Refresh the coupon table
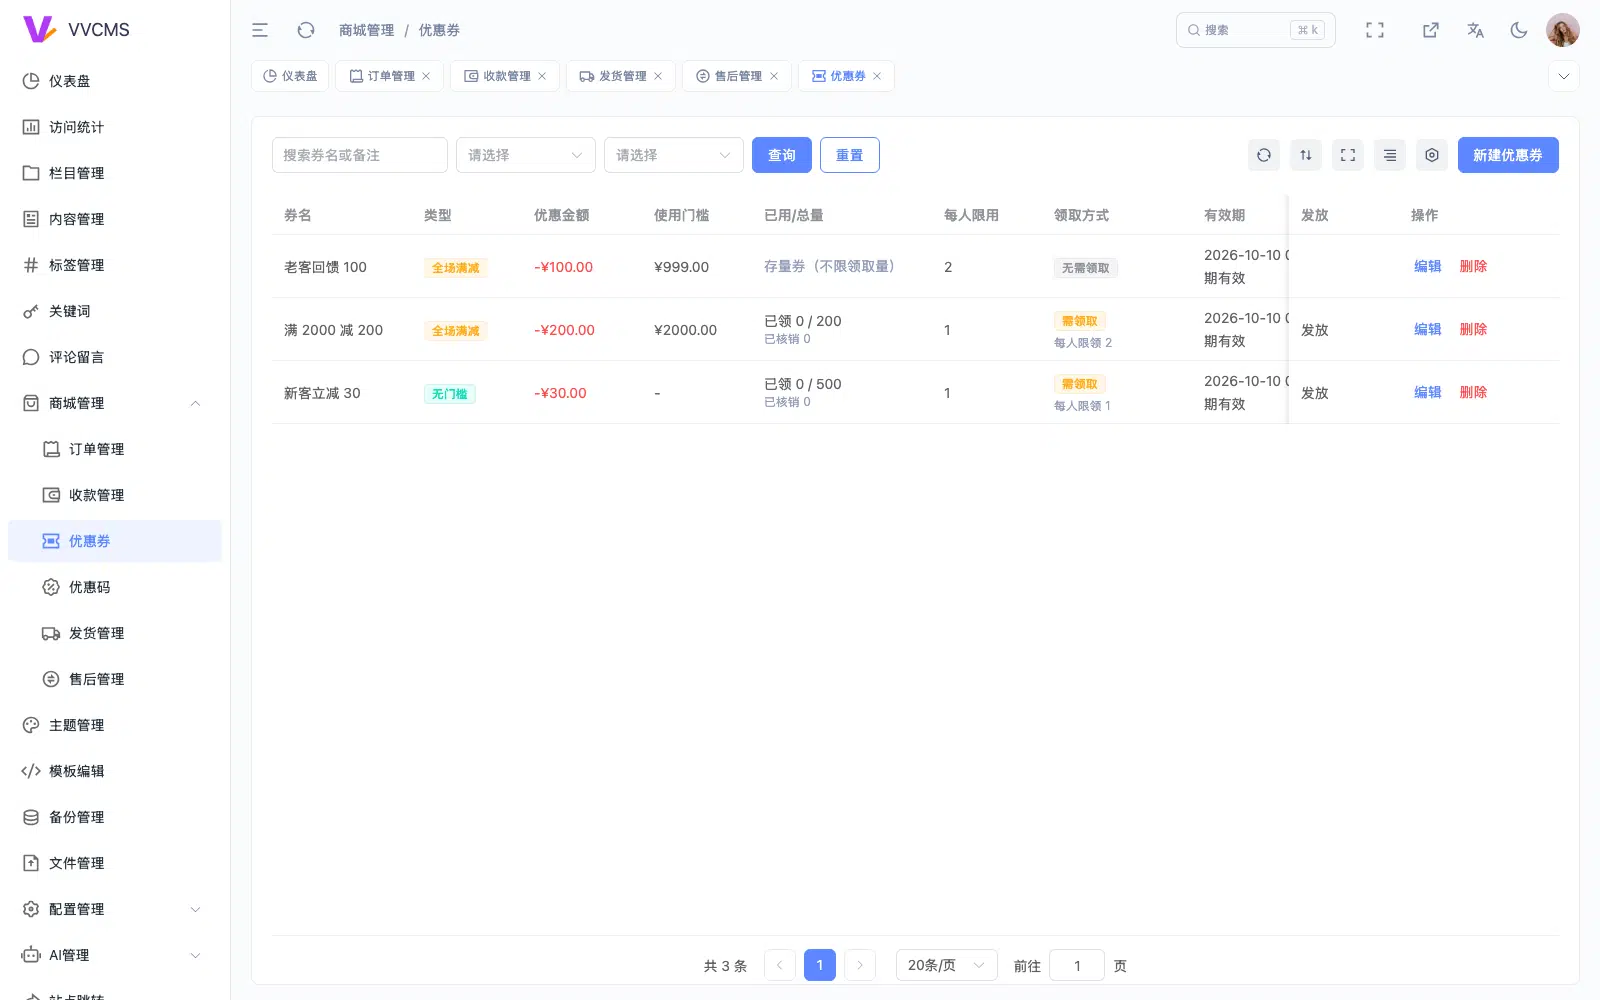 [x=1264, y=155]
